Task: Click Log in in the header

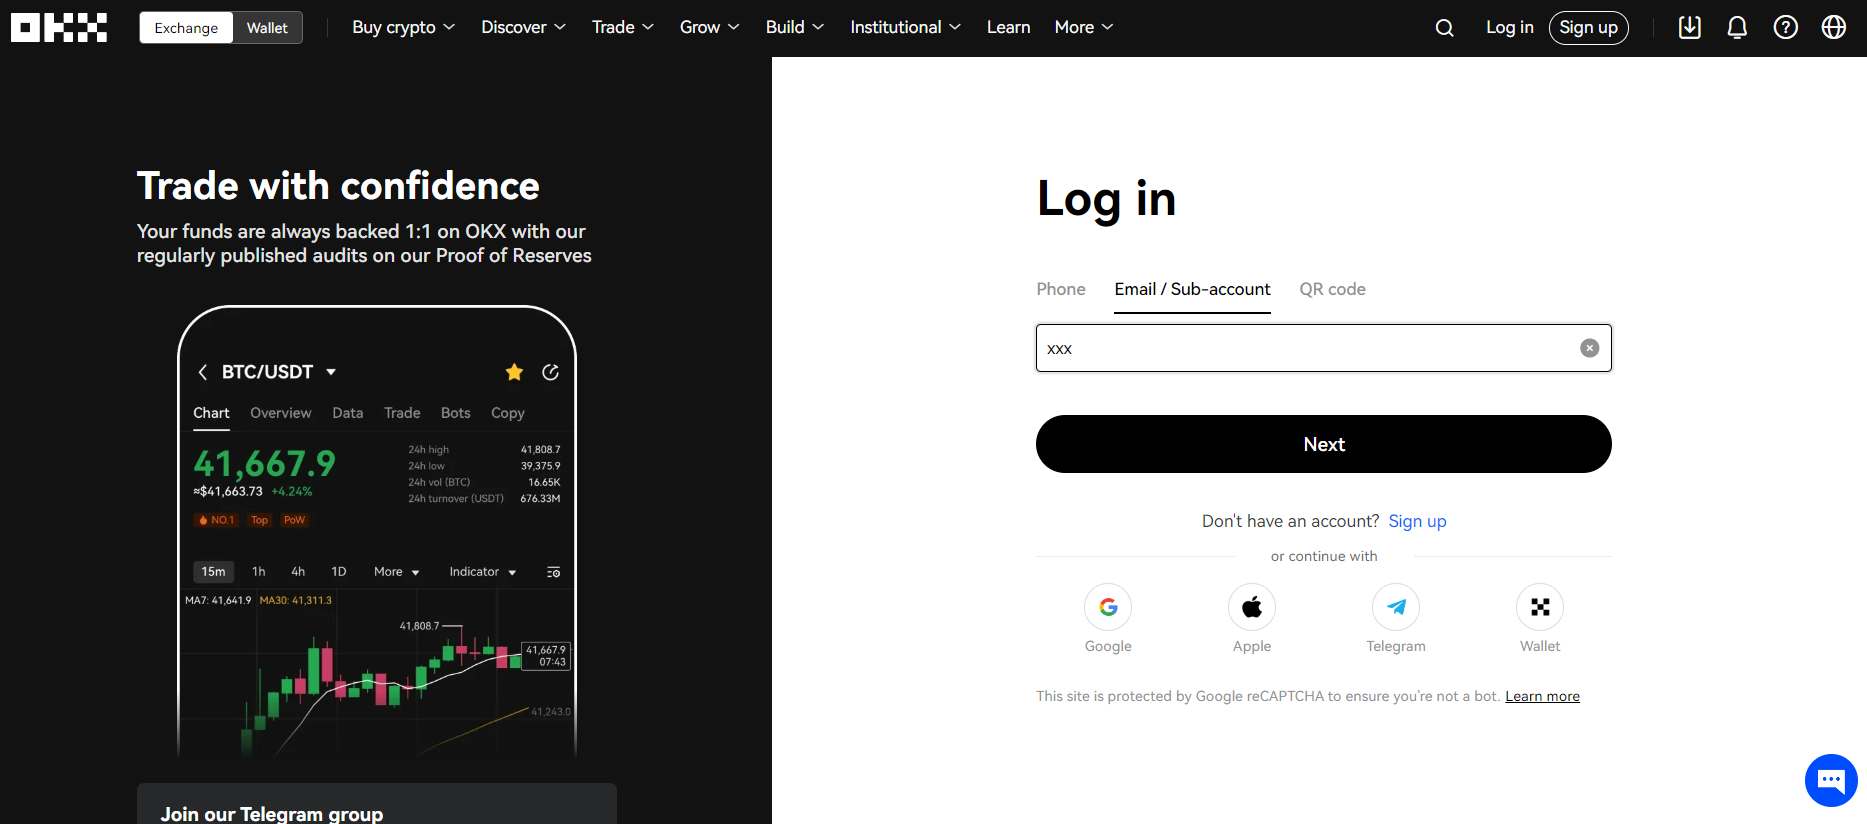Action: click(x=1509, y=28)
